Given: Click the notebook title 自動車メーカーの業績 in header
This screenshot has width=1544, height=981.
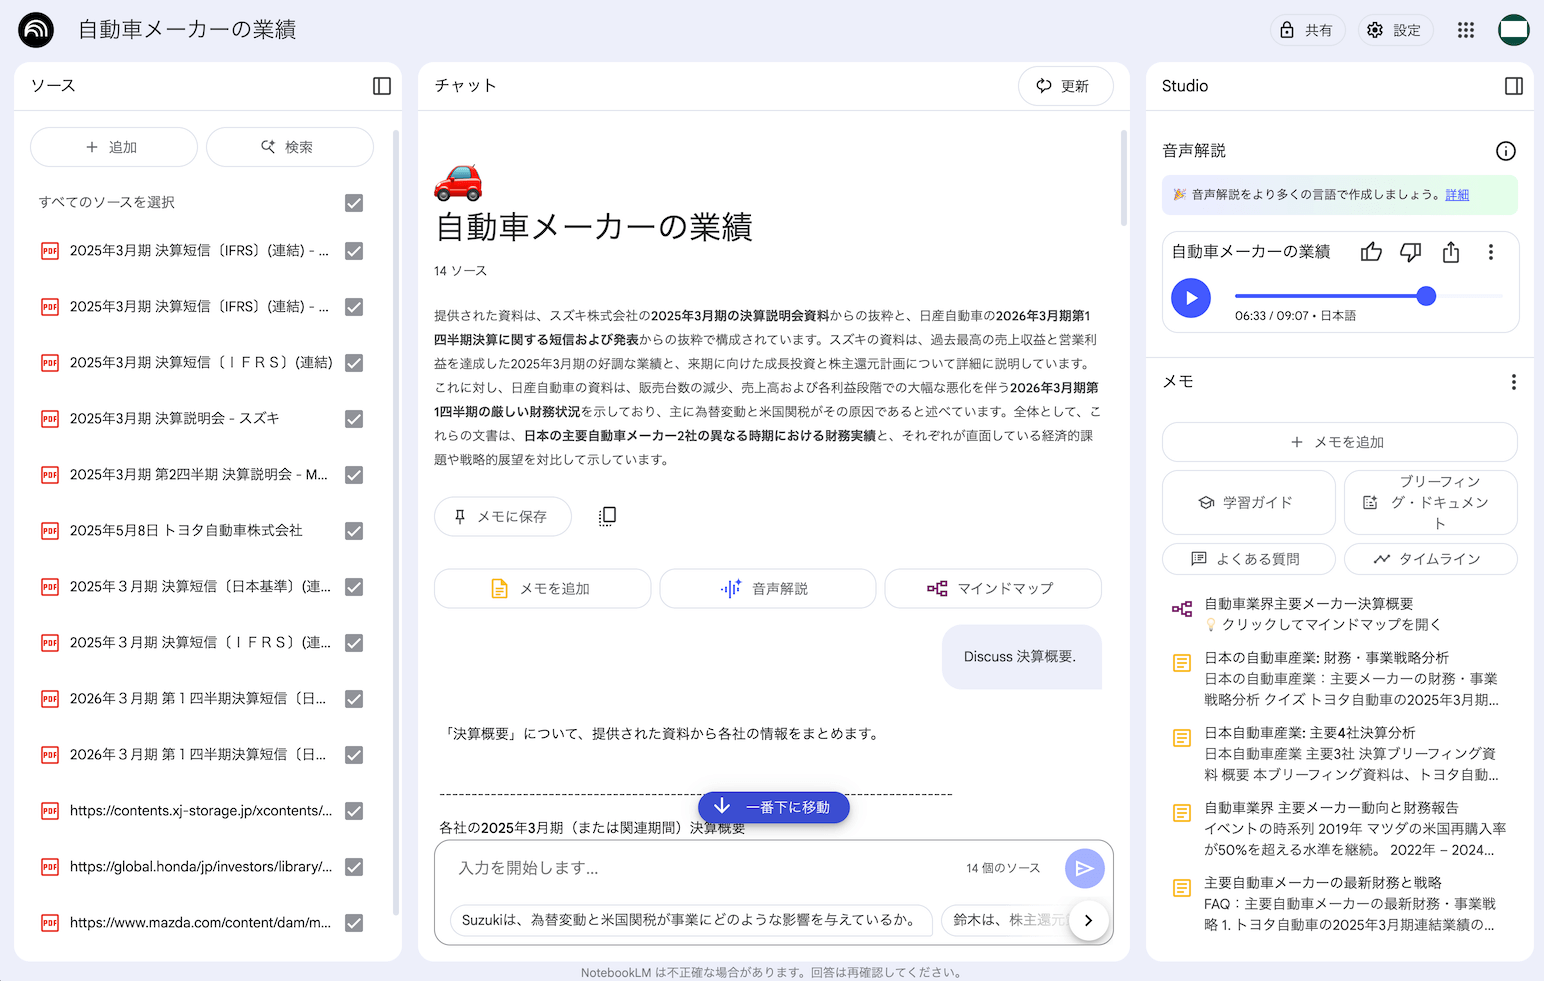Looking at the screenshot, I should (188, 30).
